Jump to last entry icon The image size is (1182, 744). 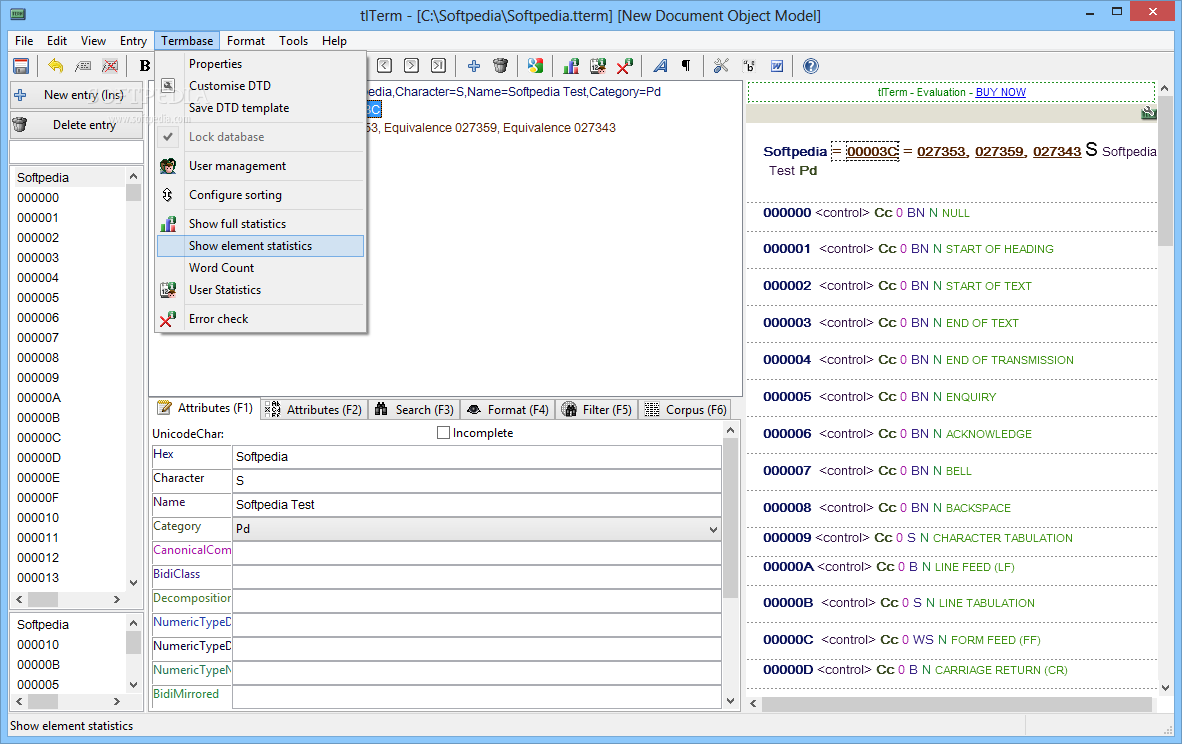[x=439, y=66]
